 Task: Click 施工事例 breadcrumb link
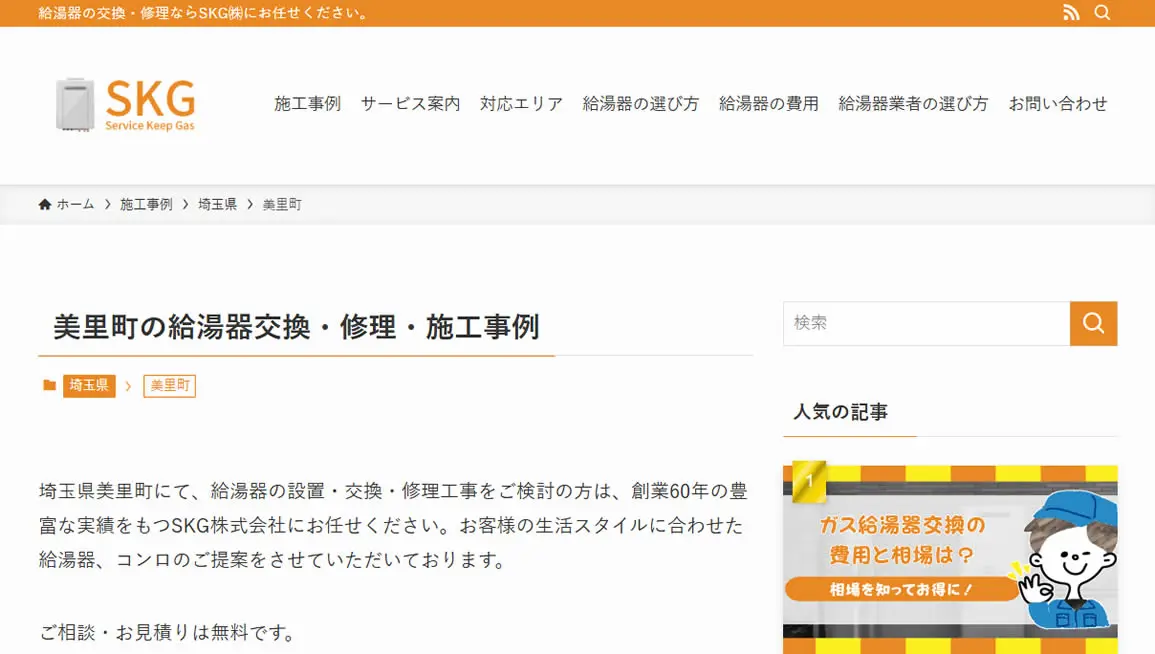click(x=146, y=204)
